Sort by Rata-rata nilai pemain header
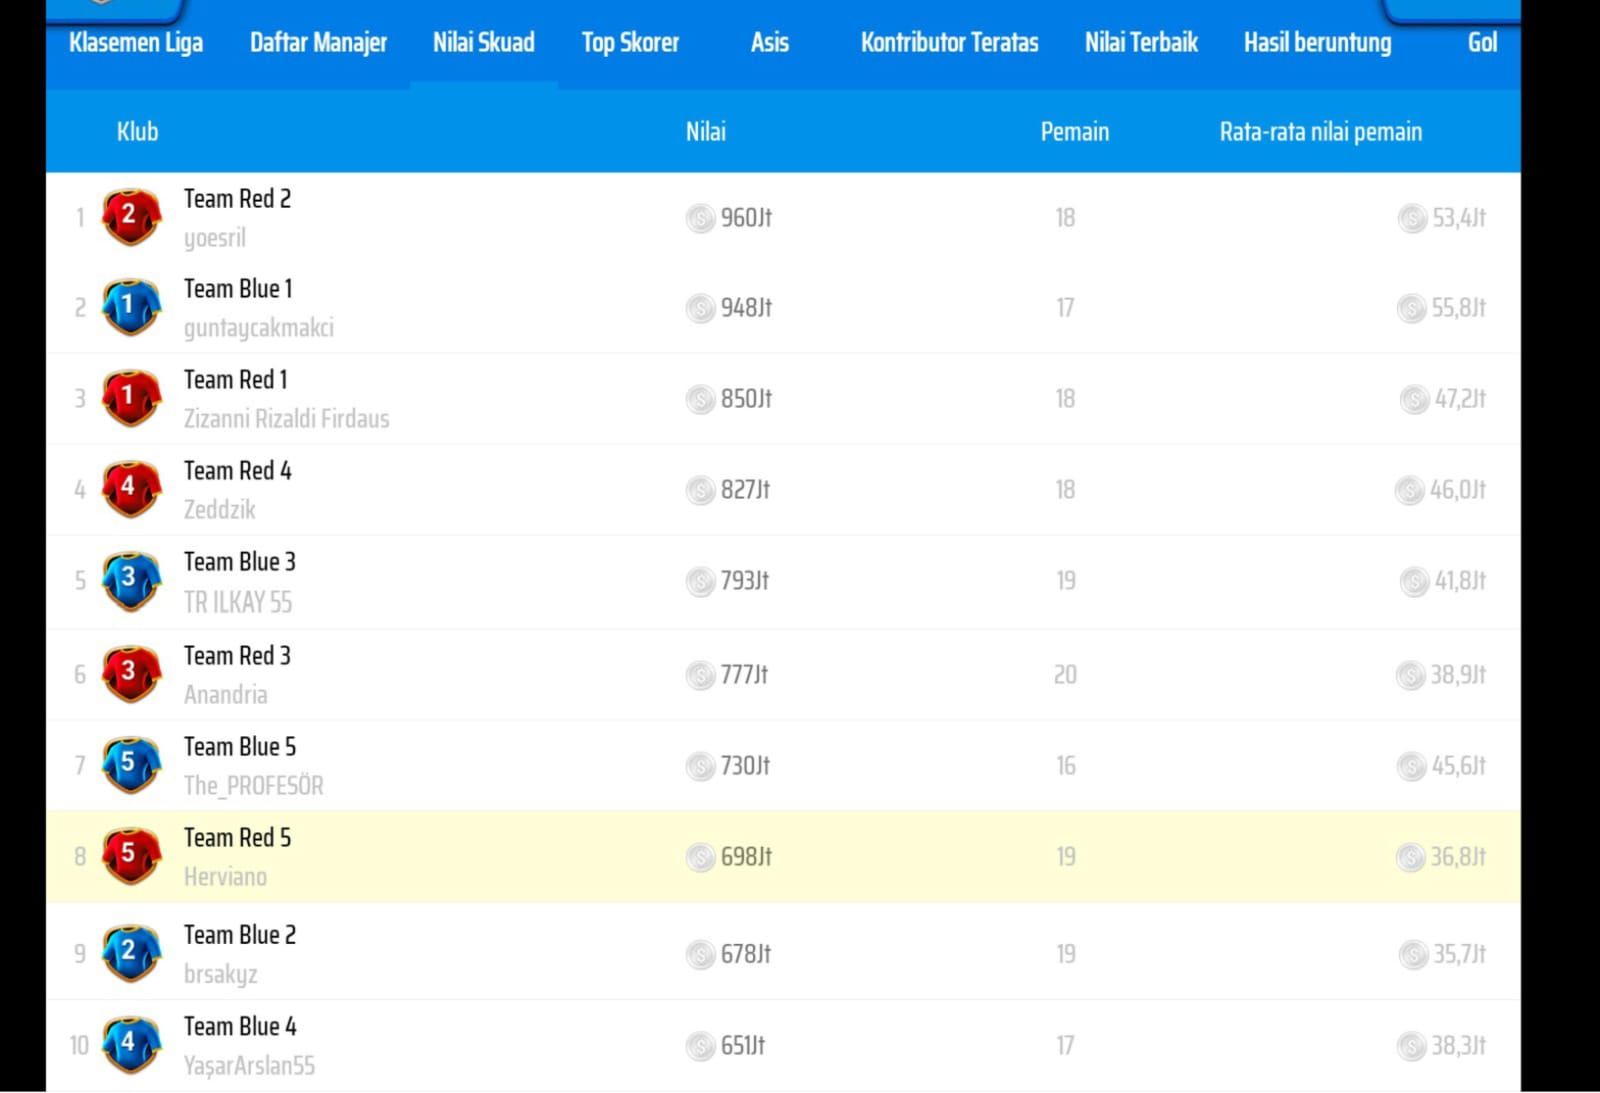The height and width of the screenshot is (1093, 1600). 1321,132
